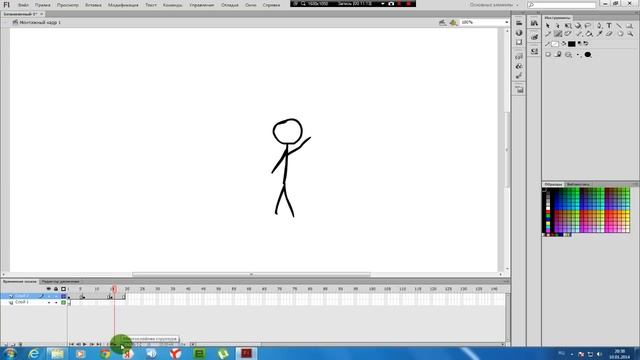Open the Справка menu

coord(271,5)
